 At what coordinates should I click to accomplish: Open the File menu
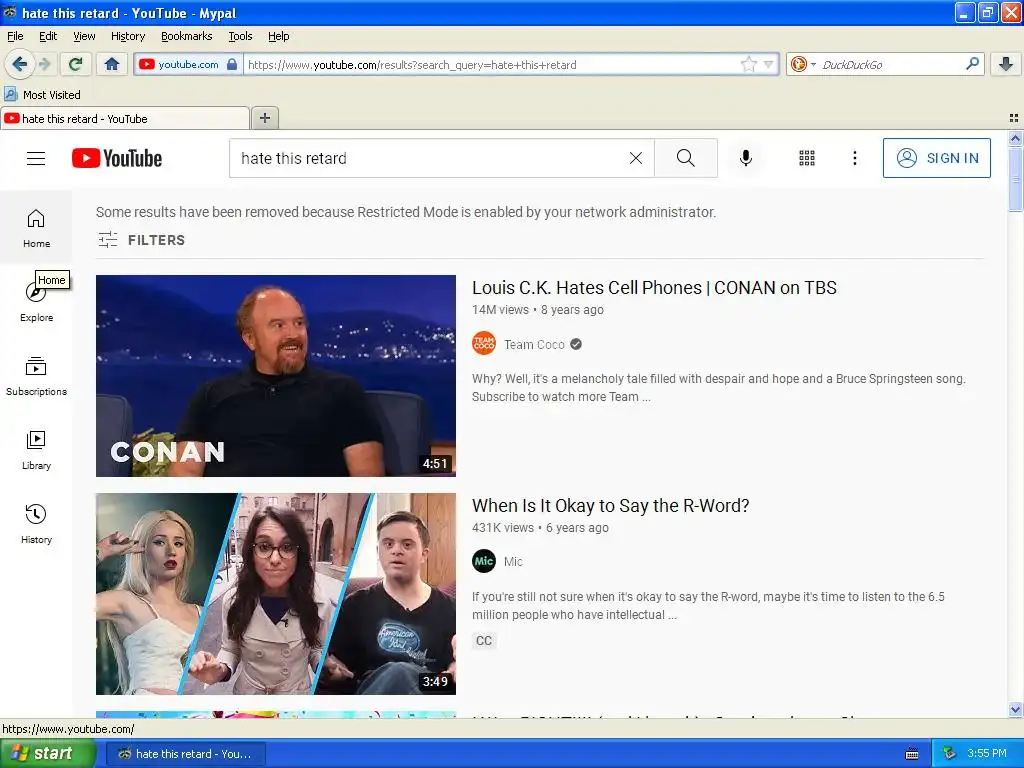[15, 36]
